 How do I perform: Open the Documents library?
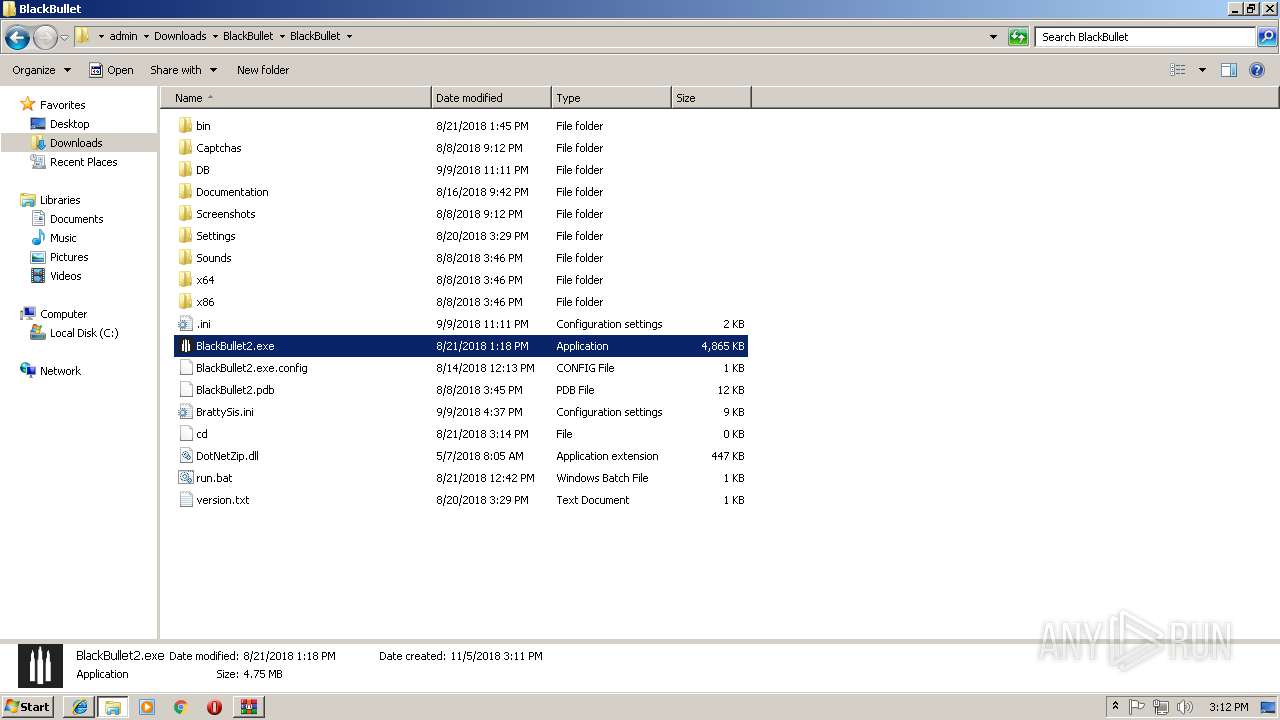[x=76, y=219]
